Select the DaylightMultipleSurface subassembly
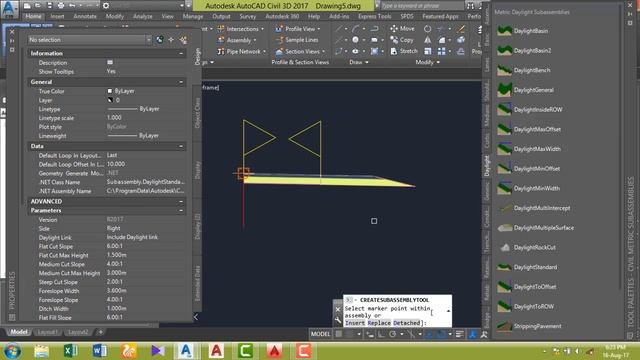This screenshot has height=360, width=640. click(544, 227)
